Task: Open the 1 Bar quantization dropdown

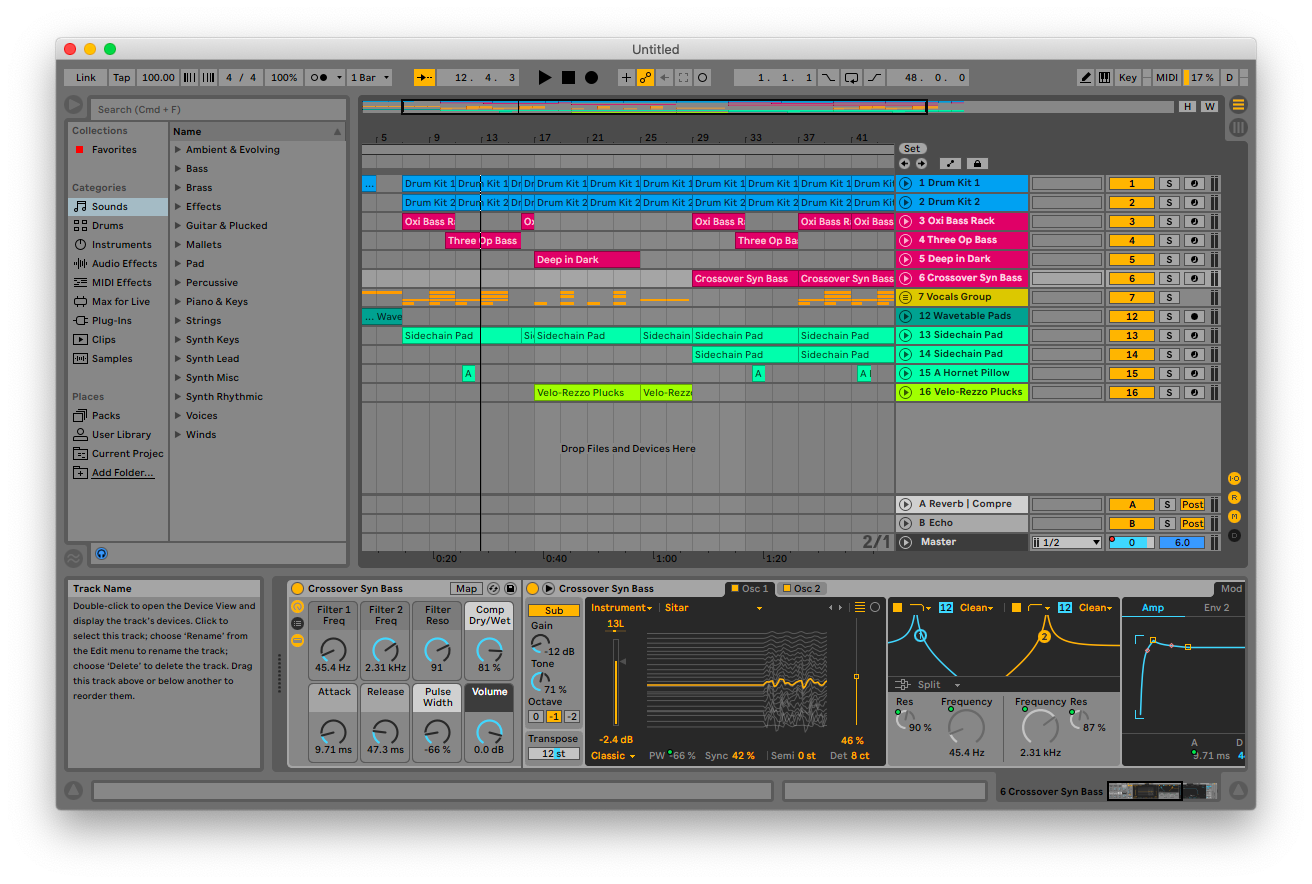Action: pyautogui.click(x=371, y=77)
